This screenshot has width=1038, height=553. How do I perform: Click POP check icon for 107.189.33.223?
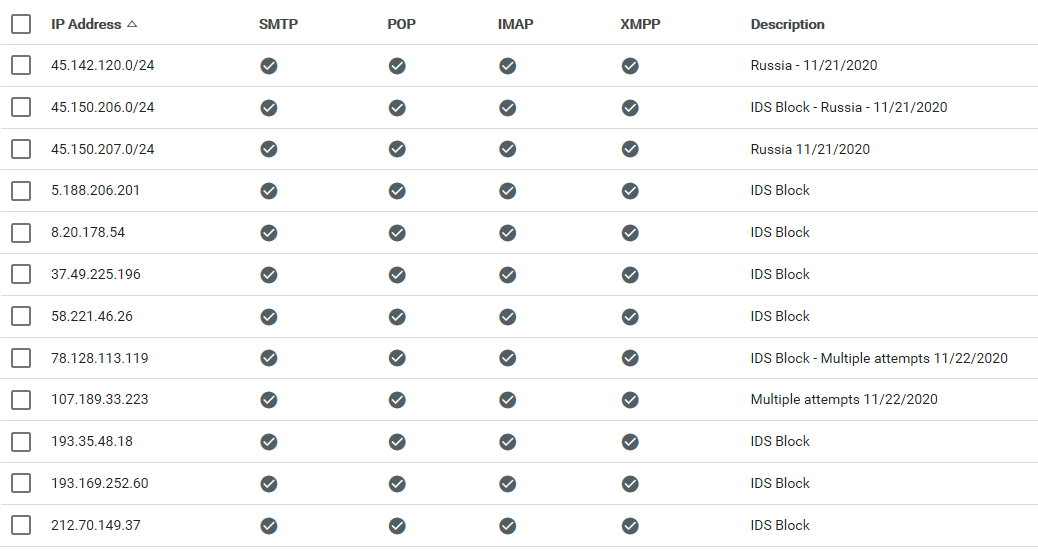tap(397, 400)
